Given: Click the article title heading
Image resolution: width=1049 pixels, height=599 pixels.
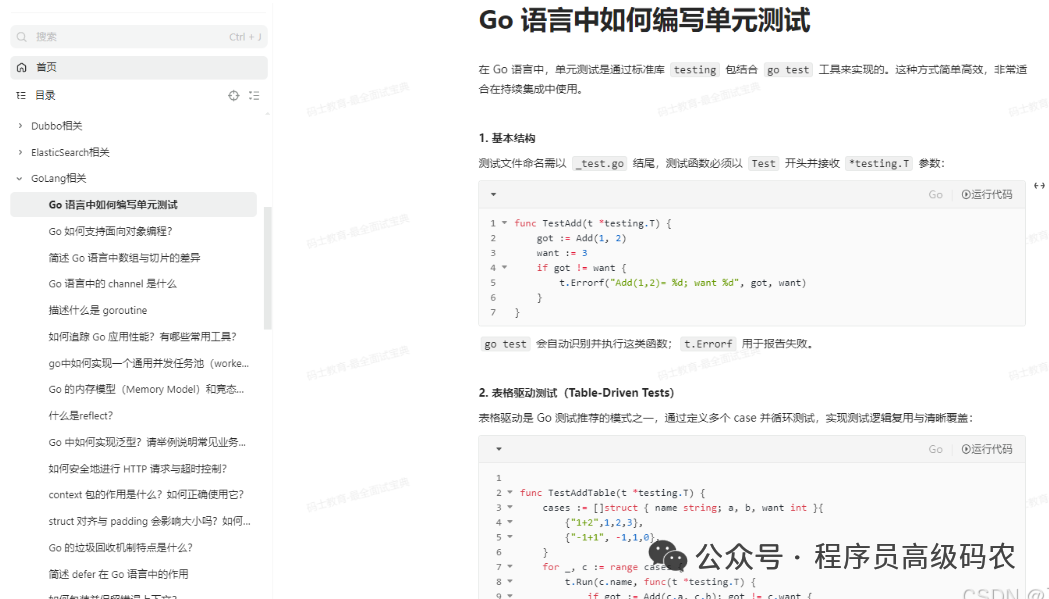Looking at the screenshot, I should pos(644,20).
